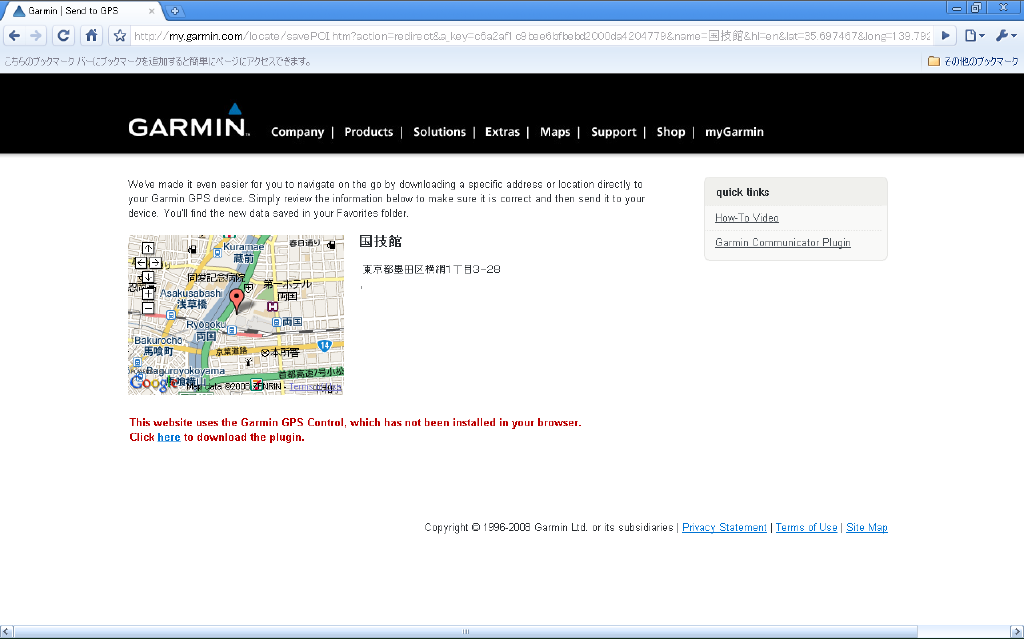This screenshot has width=1024, height=639.
Task: Open the myGarmin menu
Action: click(734, 132)
